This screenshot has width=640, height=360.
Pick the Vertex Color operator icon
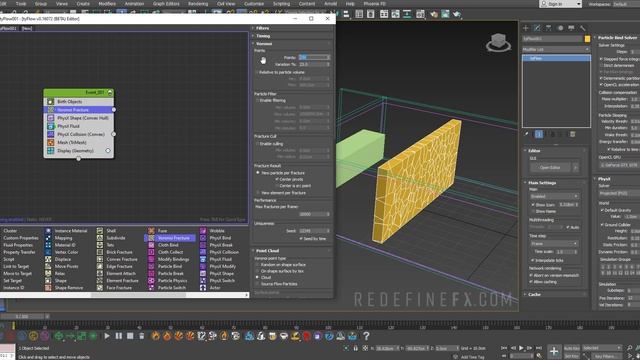pyautogui.click(x=48, y=252)
